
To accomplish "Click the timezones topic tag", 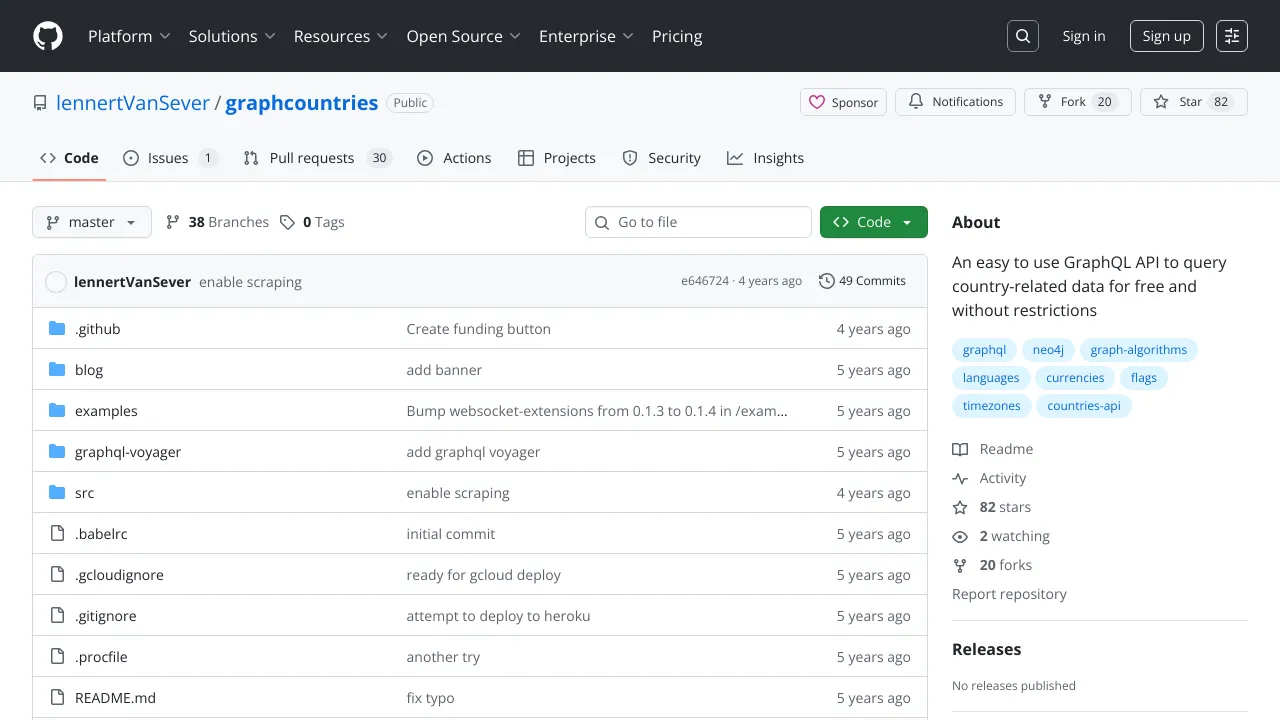I will click(992, 406).
